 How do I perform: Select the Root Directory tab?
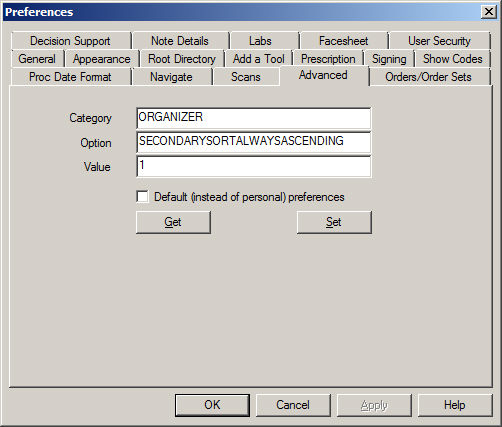pos(182,59)
